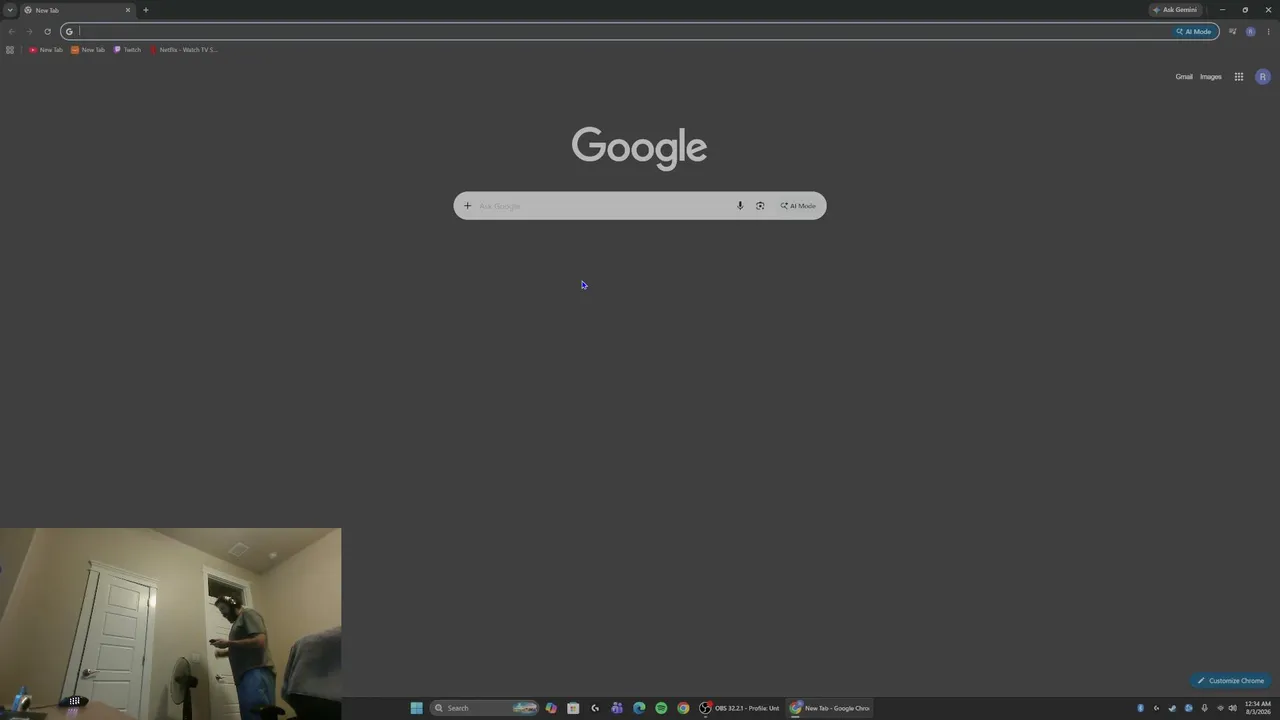Go back using the back arrow
Image resolution: width=1280 pixels, height=720 pixels.
coord(12,31)
